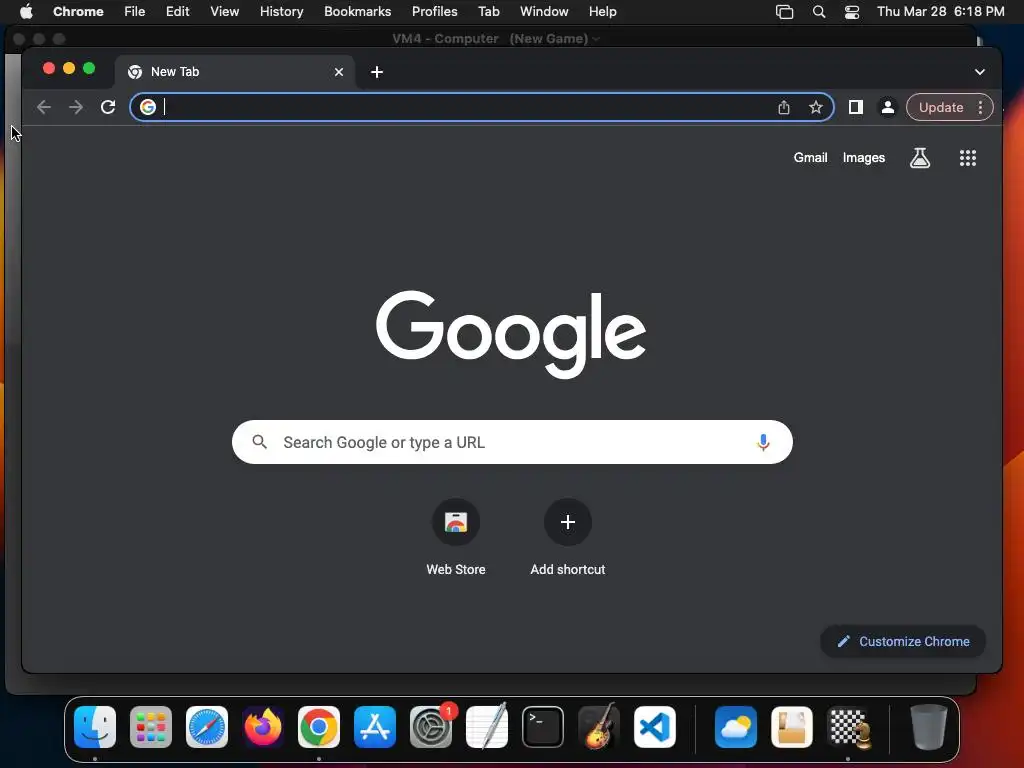Open Chrome's three-dot menu

980,107
